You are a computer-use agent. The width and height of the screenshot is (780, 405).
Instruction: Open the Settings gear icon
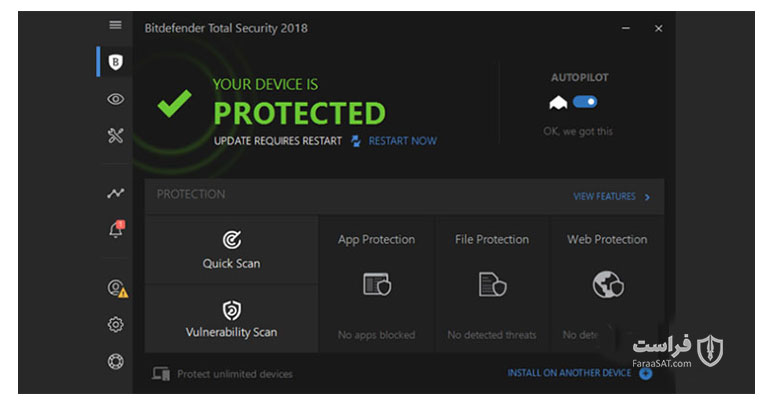pos(115,324)
